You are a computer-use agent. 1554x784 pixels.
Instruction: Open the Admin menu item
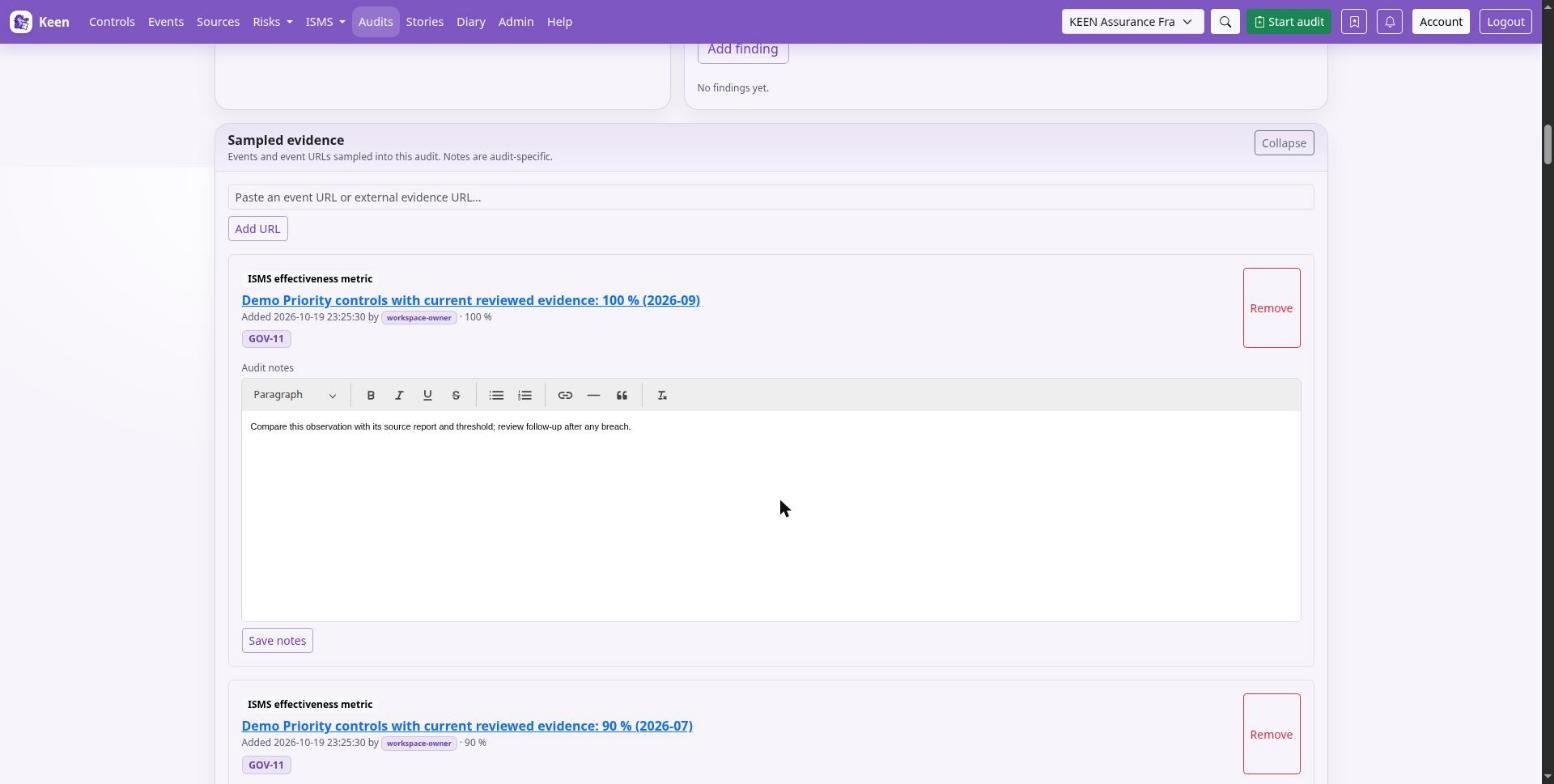tap(516, 21)
